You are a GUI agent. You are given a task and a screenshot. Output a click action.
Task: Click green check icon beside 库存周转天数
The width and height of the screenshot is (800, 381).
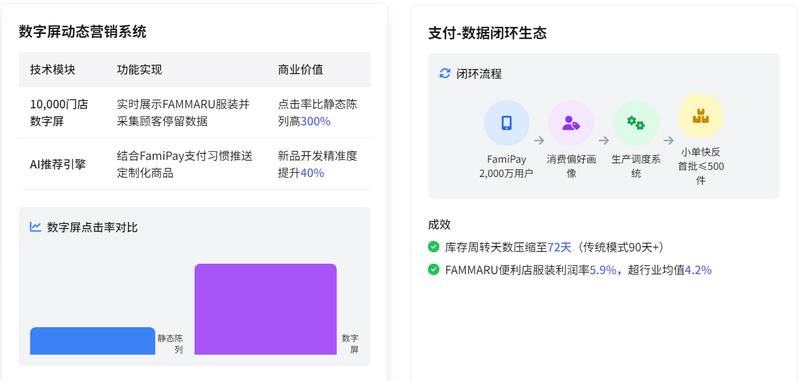(x=433, y=247)
